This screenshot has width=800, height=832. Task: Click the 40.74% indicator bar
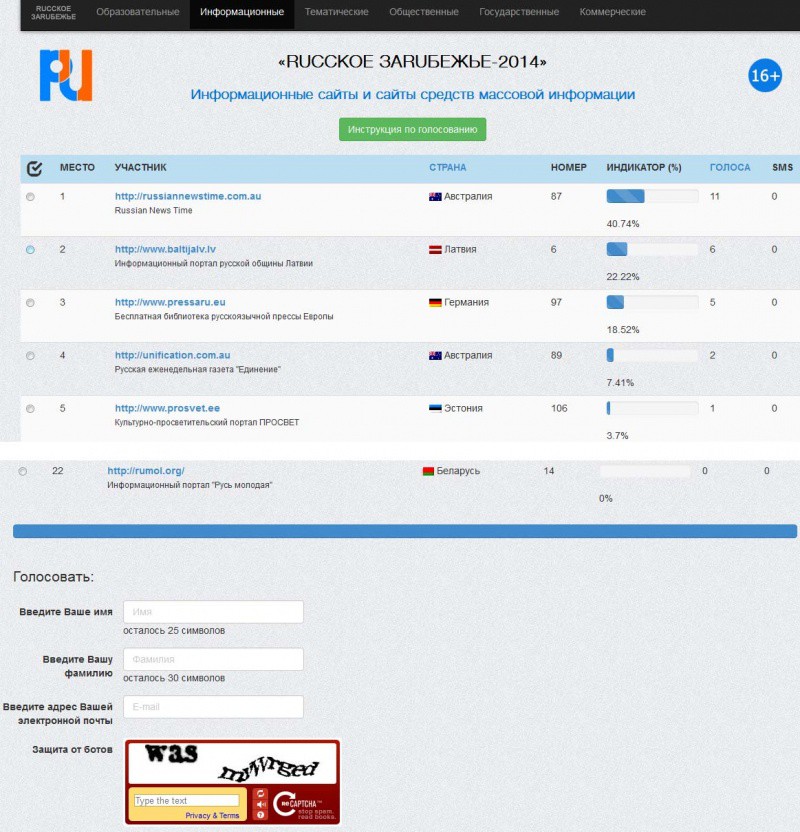click(652, 196)
